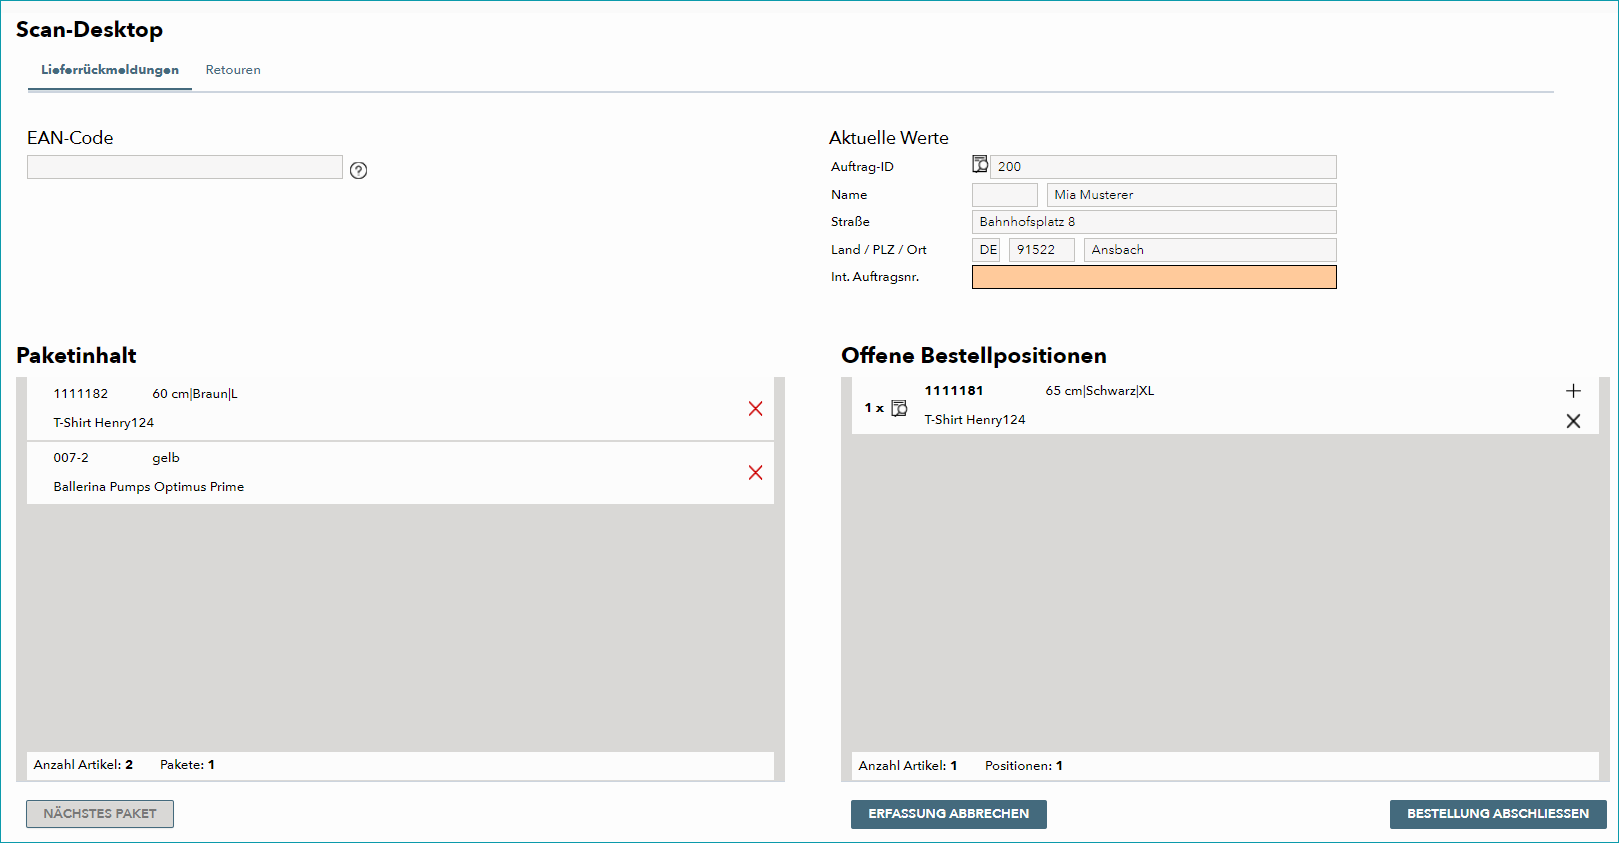Add open position 1111181 with plus icon
Screen dimensions: 1619x843
coord(1573,391)
